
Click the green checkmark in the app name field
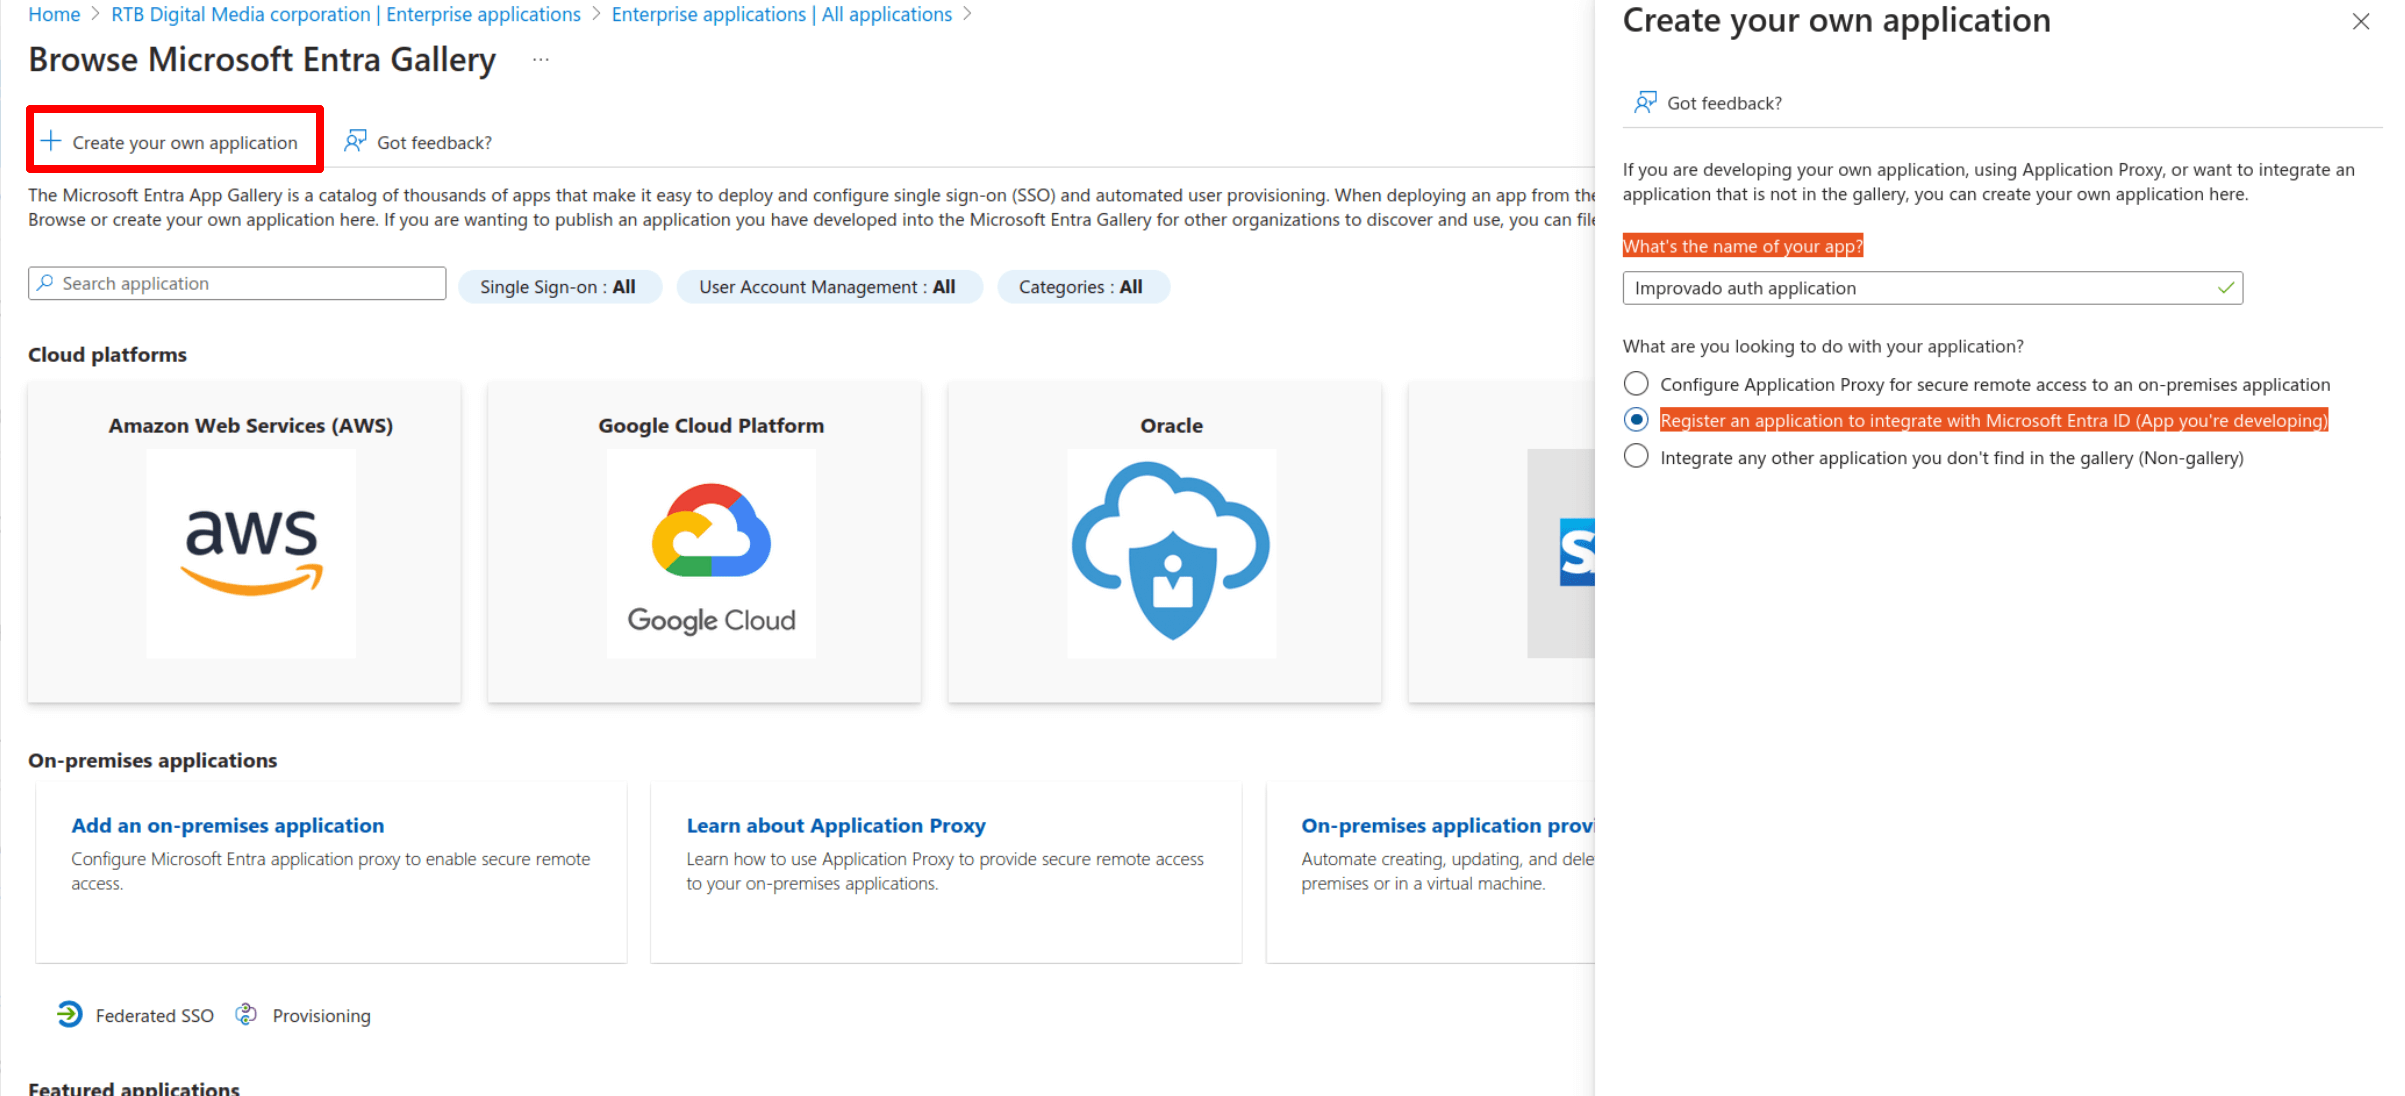pos(2226,288)
